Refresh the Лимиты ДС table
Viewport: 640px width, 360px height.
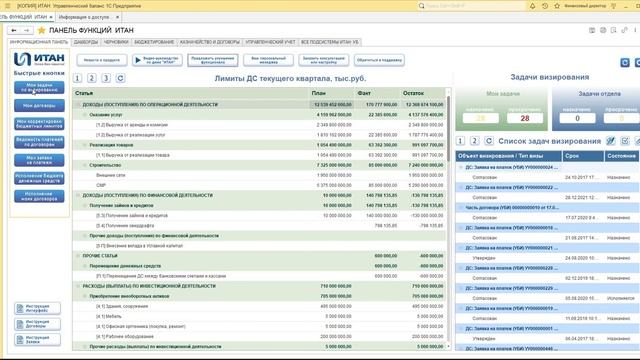[120, 78]
